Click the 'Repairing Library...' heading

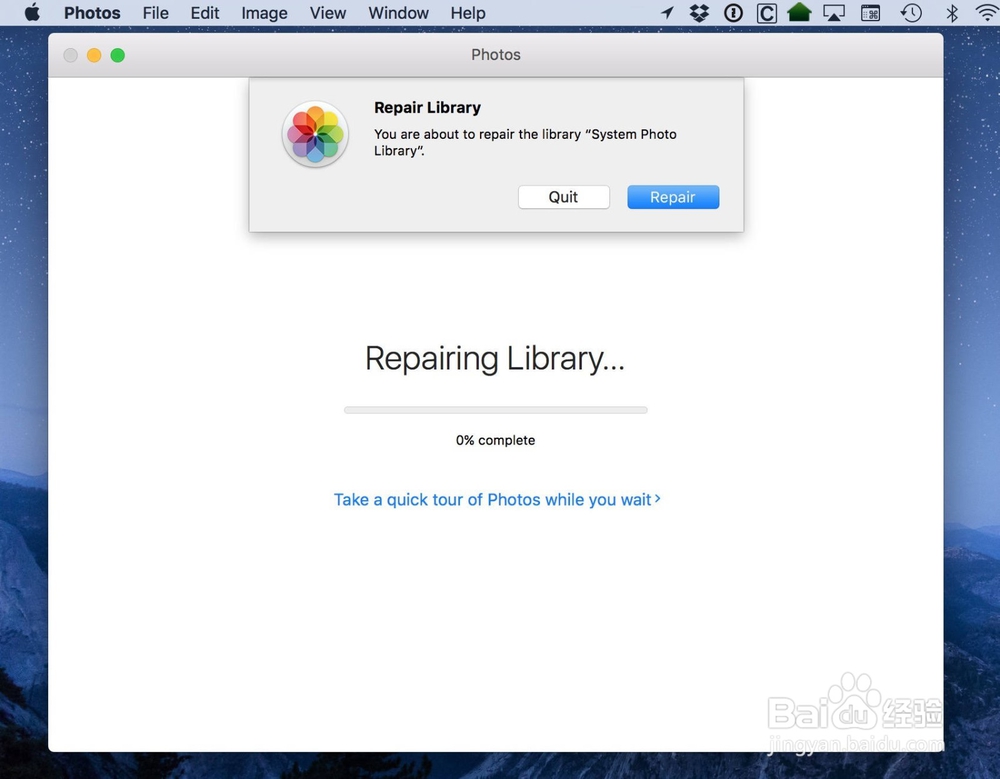tap(495, 359)
